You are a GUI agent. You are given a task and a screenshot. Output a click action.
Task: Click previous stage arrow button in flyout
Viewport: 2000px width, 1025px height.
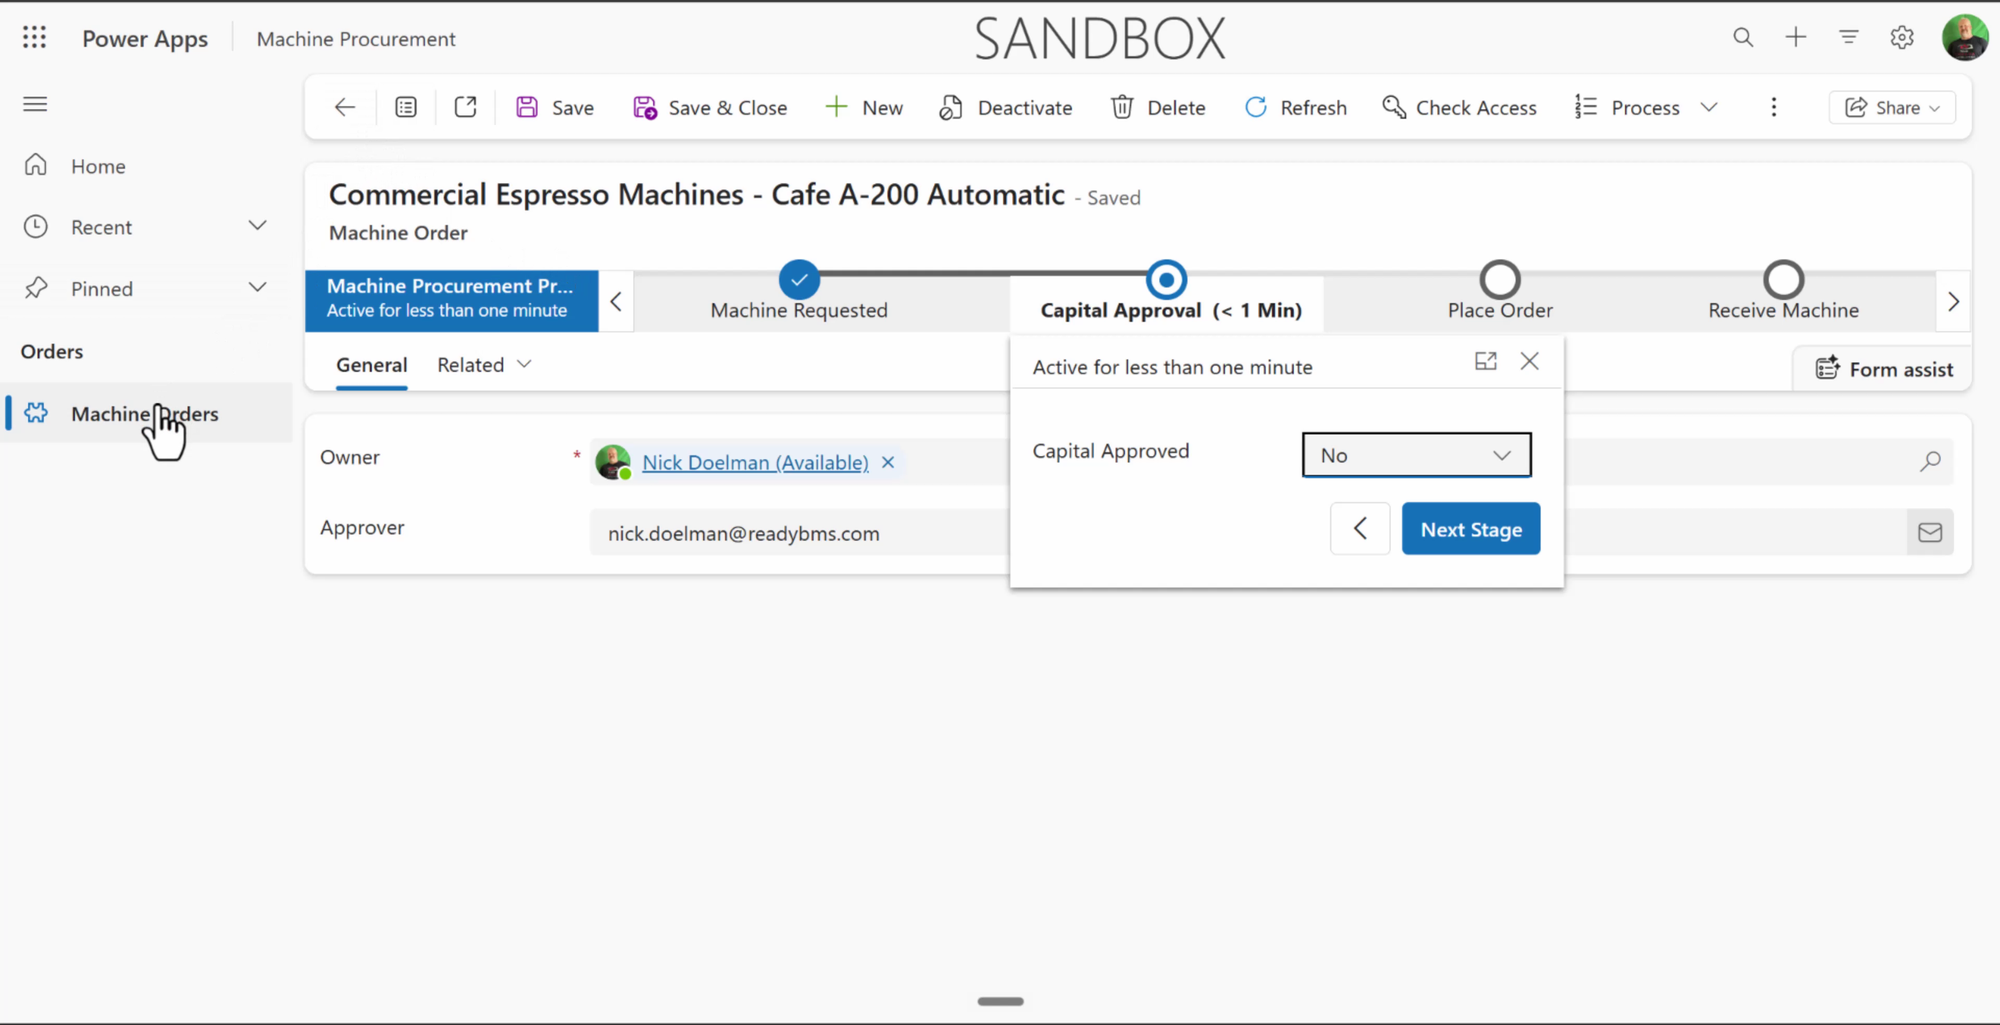click(x=1360, y=529)
